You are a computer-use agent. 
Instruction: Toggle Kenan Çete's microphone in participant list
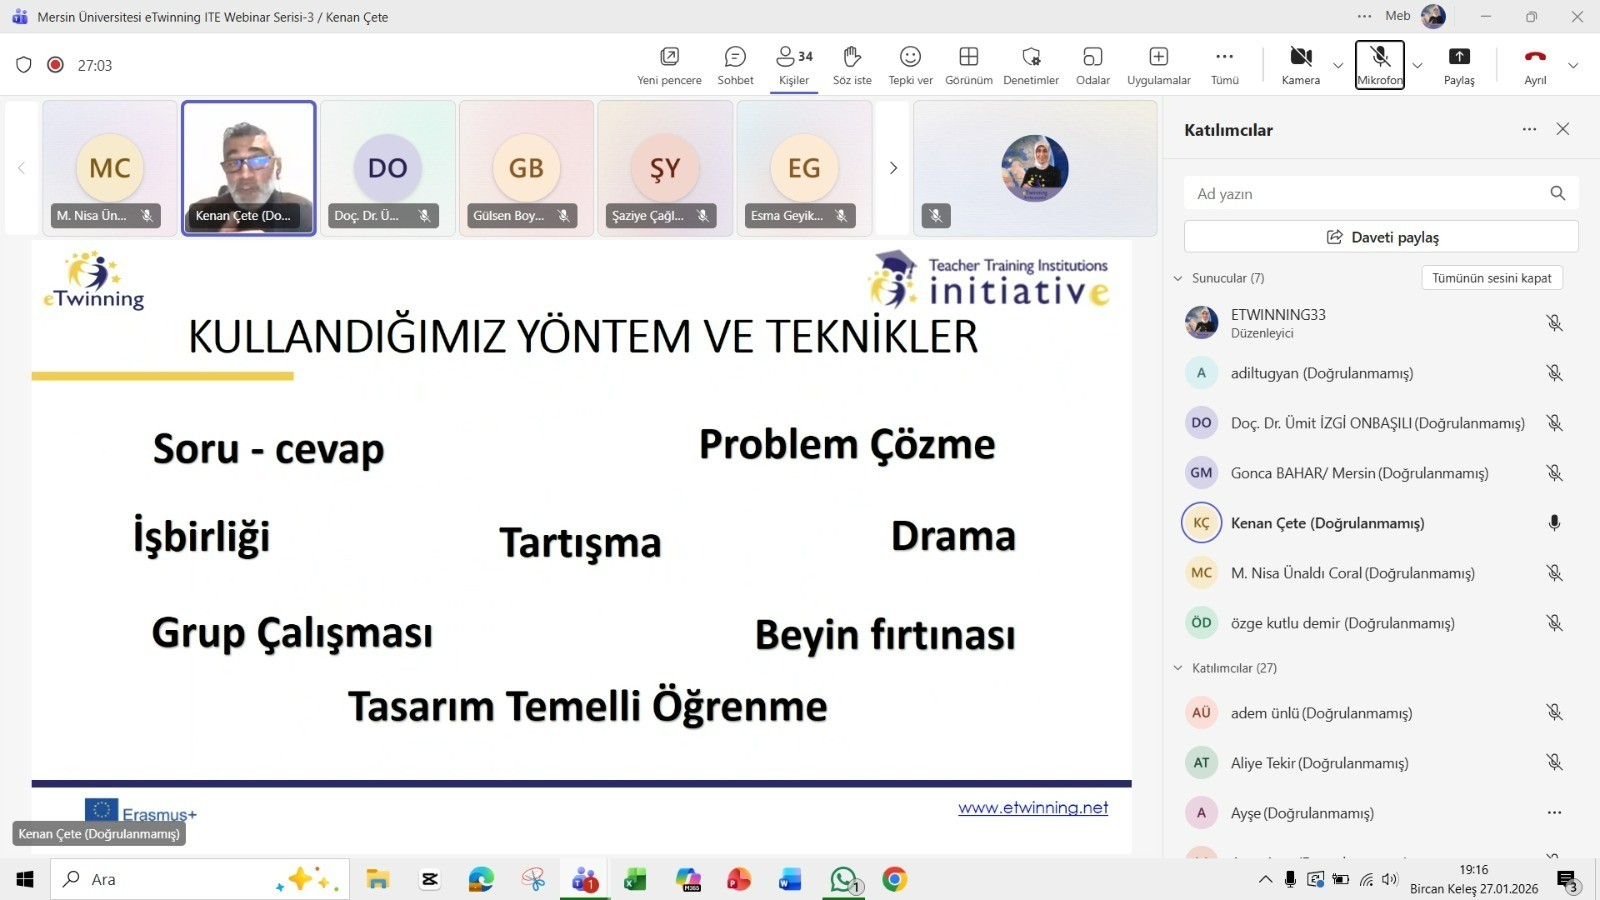point(1554,523)
